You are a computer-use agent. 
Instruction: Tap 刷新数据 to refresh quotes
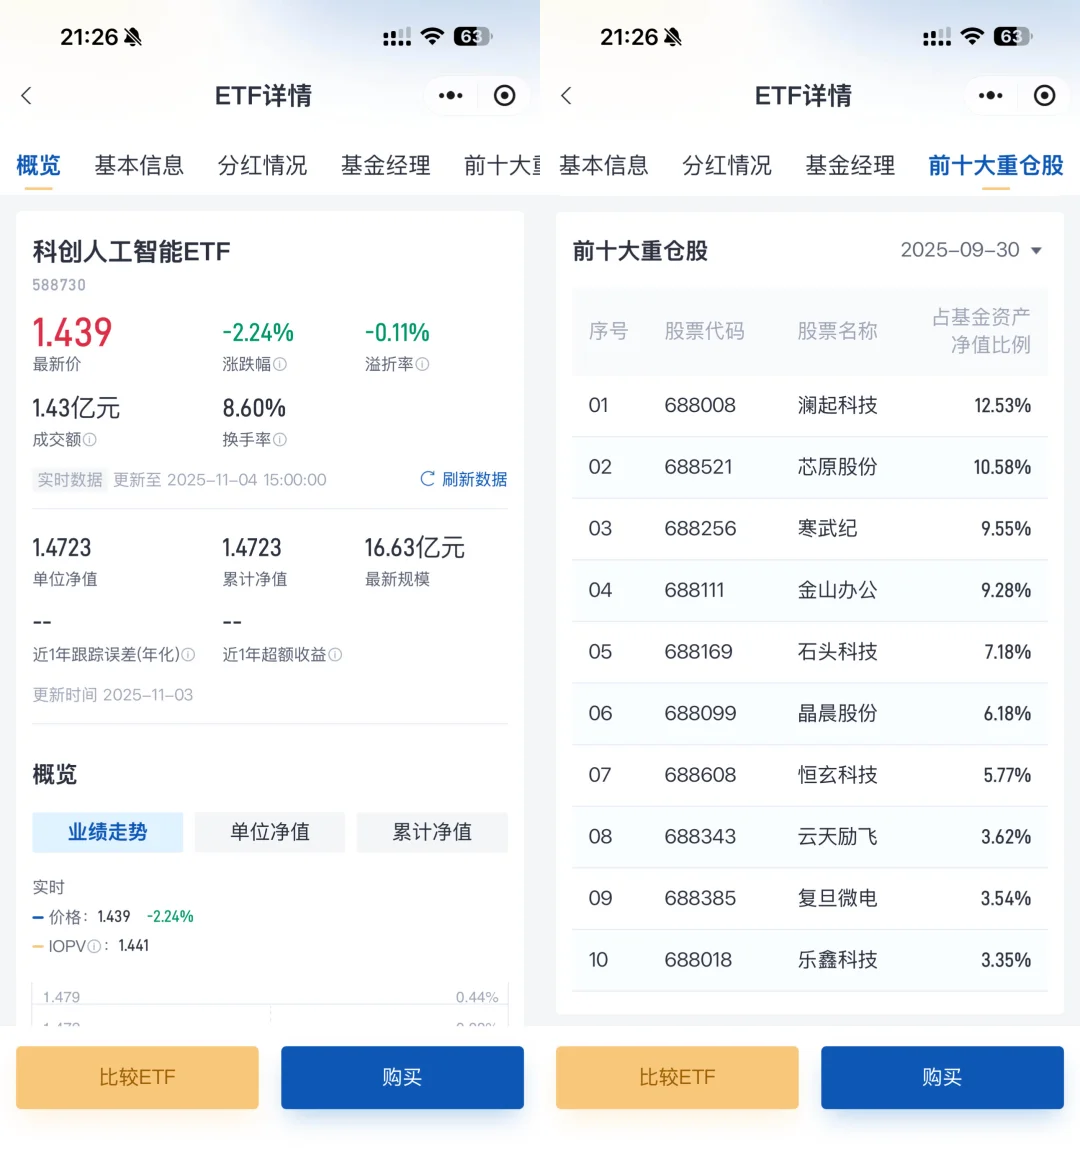pos(475,479)
